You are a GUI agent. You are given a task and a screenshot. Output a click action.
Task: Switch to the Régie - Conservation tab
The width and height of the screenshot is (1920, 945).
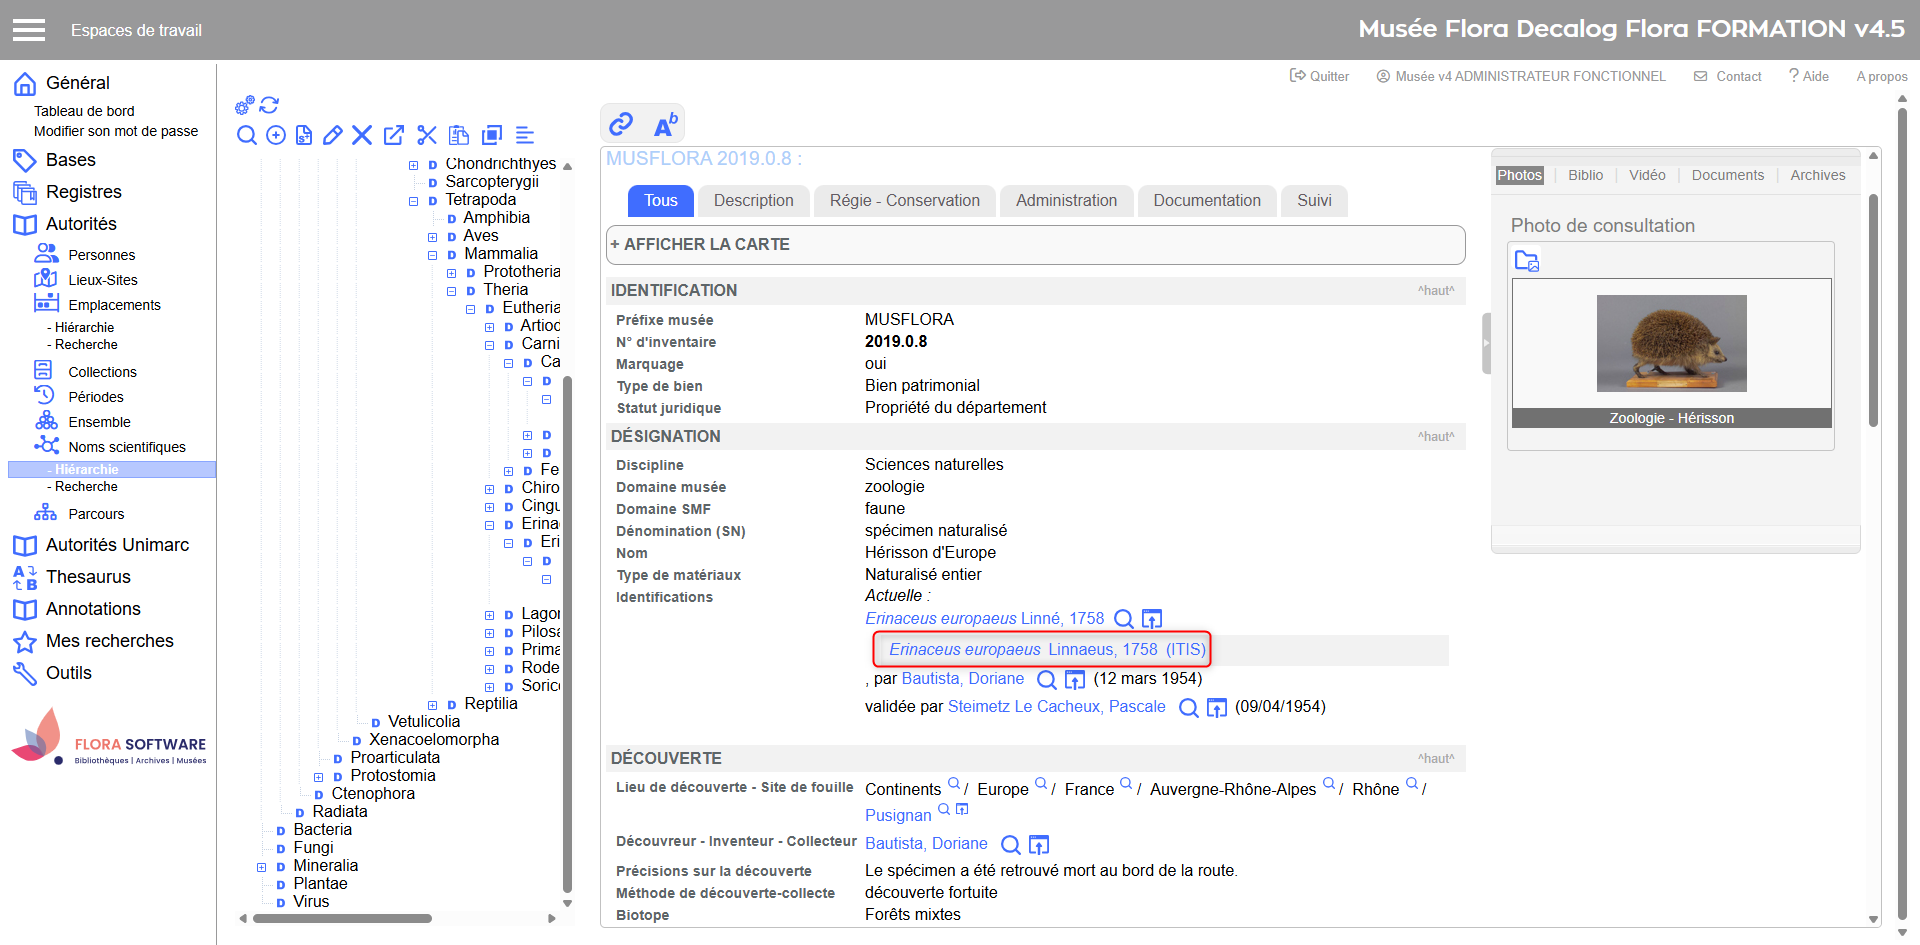(x=904, y=201)
